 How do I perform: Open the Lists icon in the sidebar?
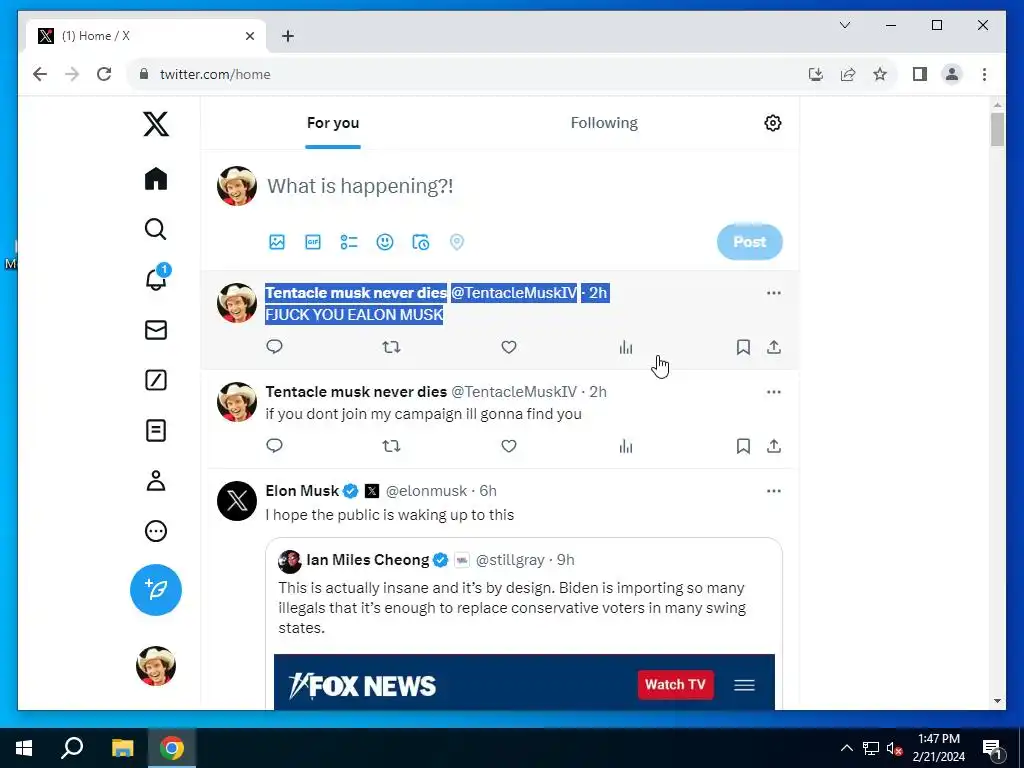pyautogui.click(x=156, y=430)
